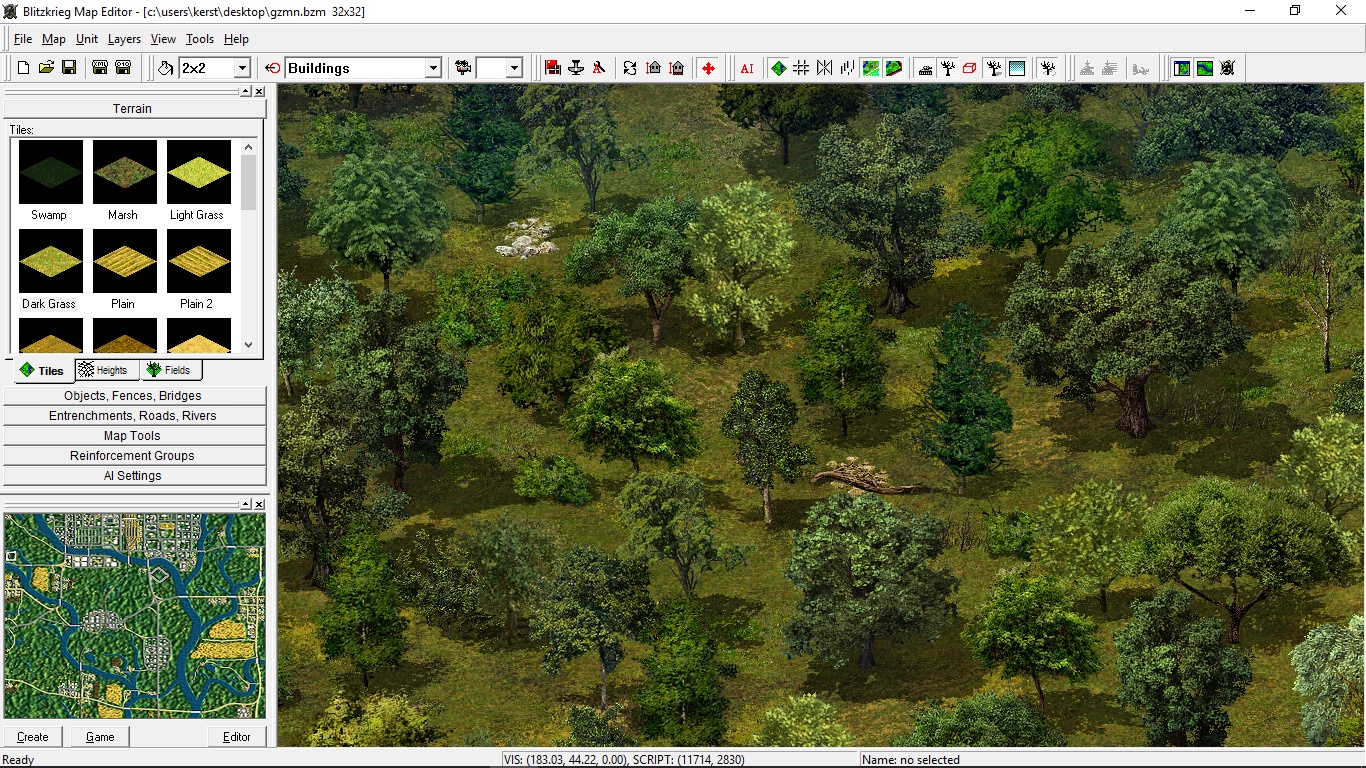Open the Buildings object type dropdown
Screen dimensions: 1366x768
[x=433, y=68]
